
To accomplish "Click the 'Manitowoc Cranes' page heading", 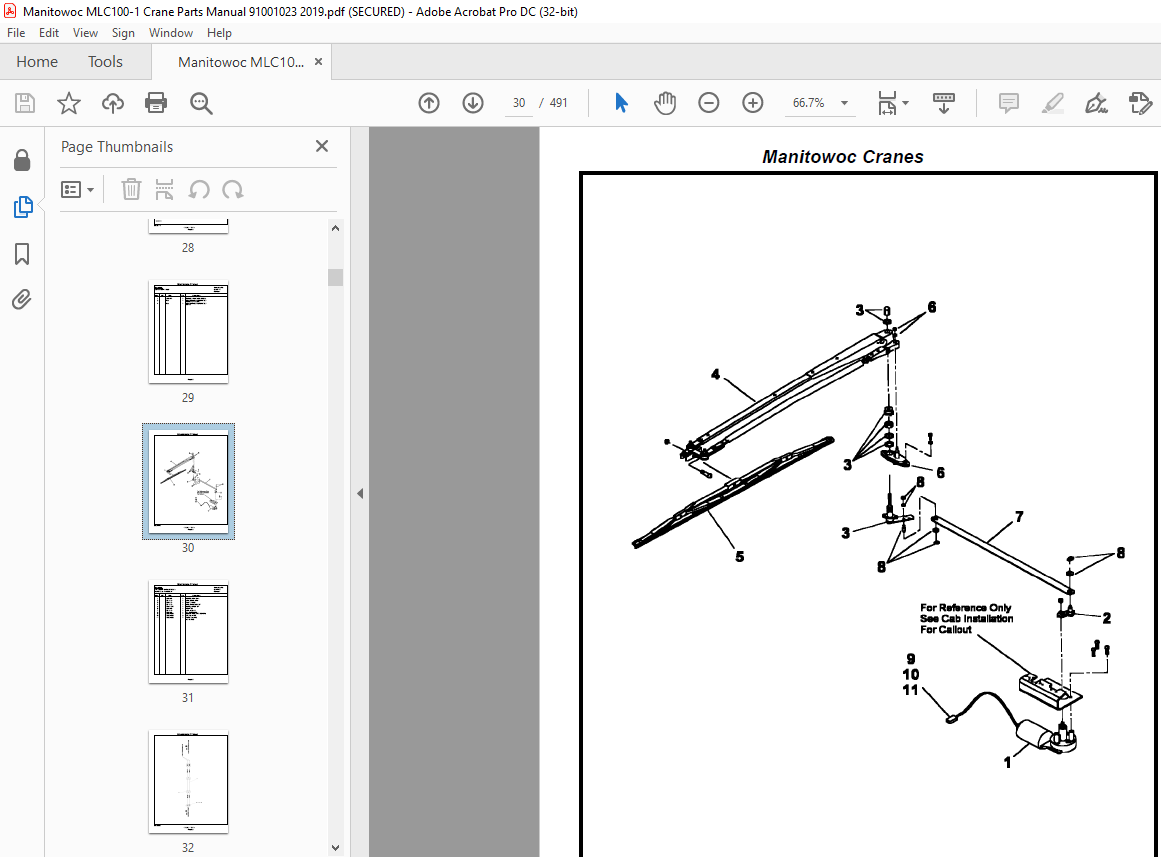I will [843, 157].
